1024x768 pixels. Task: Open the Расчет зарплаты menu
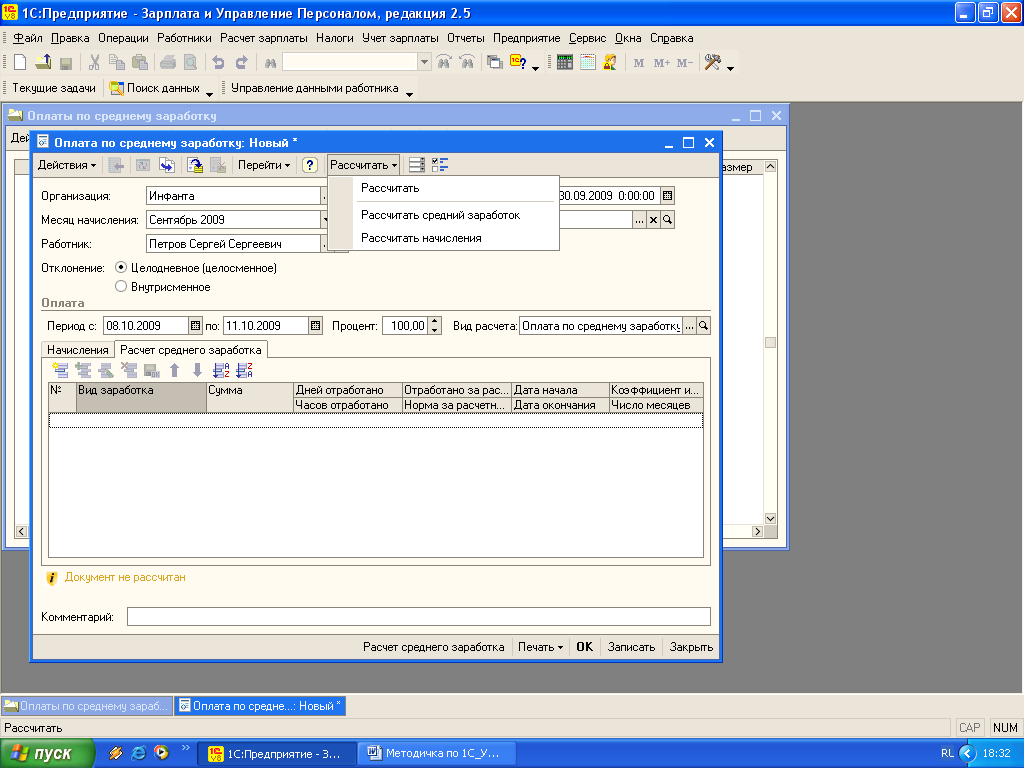tap(264, 38)
